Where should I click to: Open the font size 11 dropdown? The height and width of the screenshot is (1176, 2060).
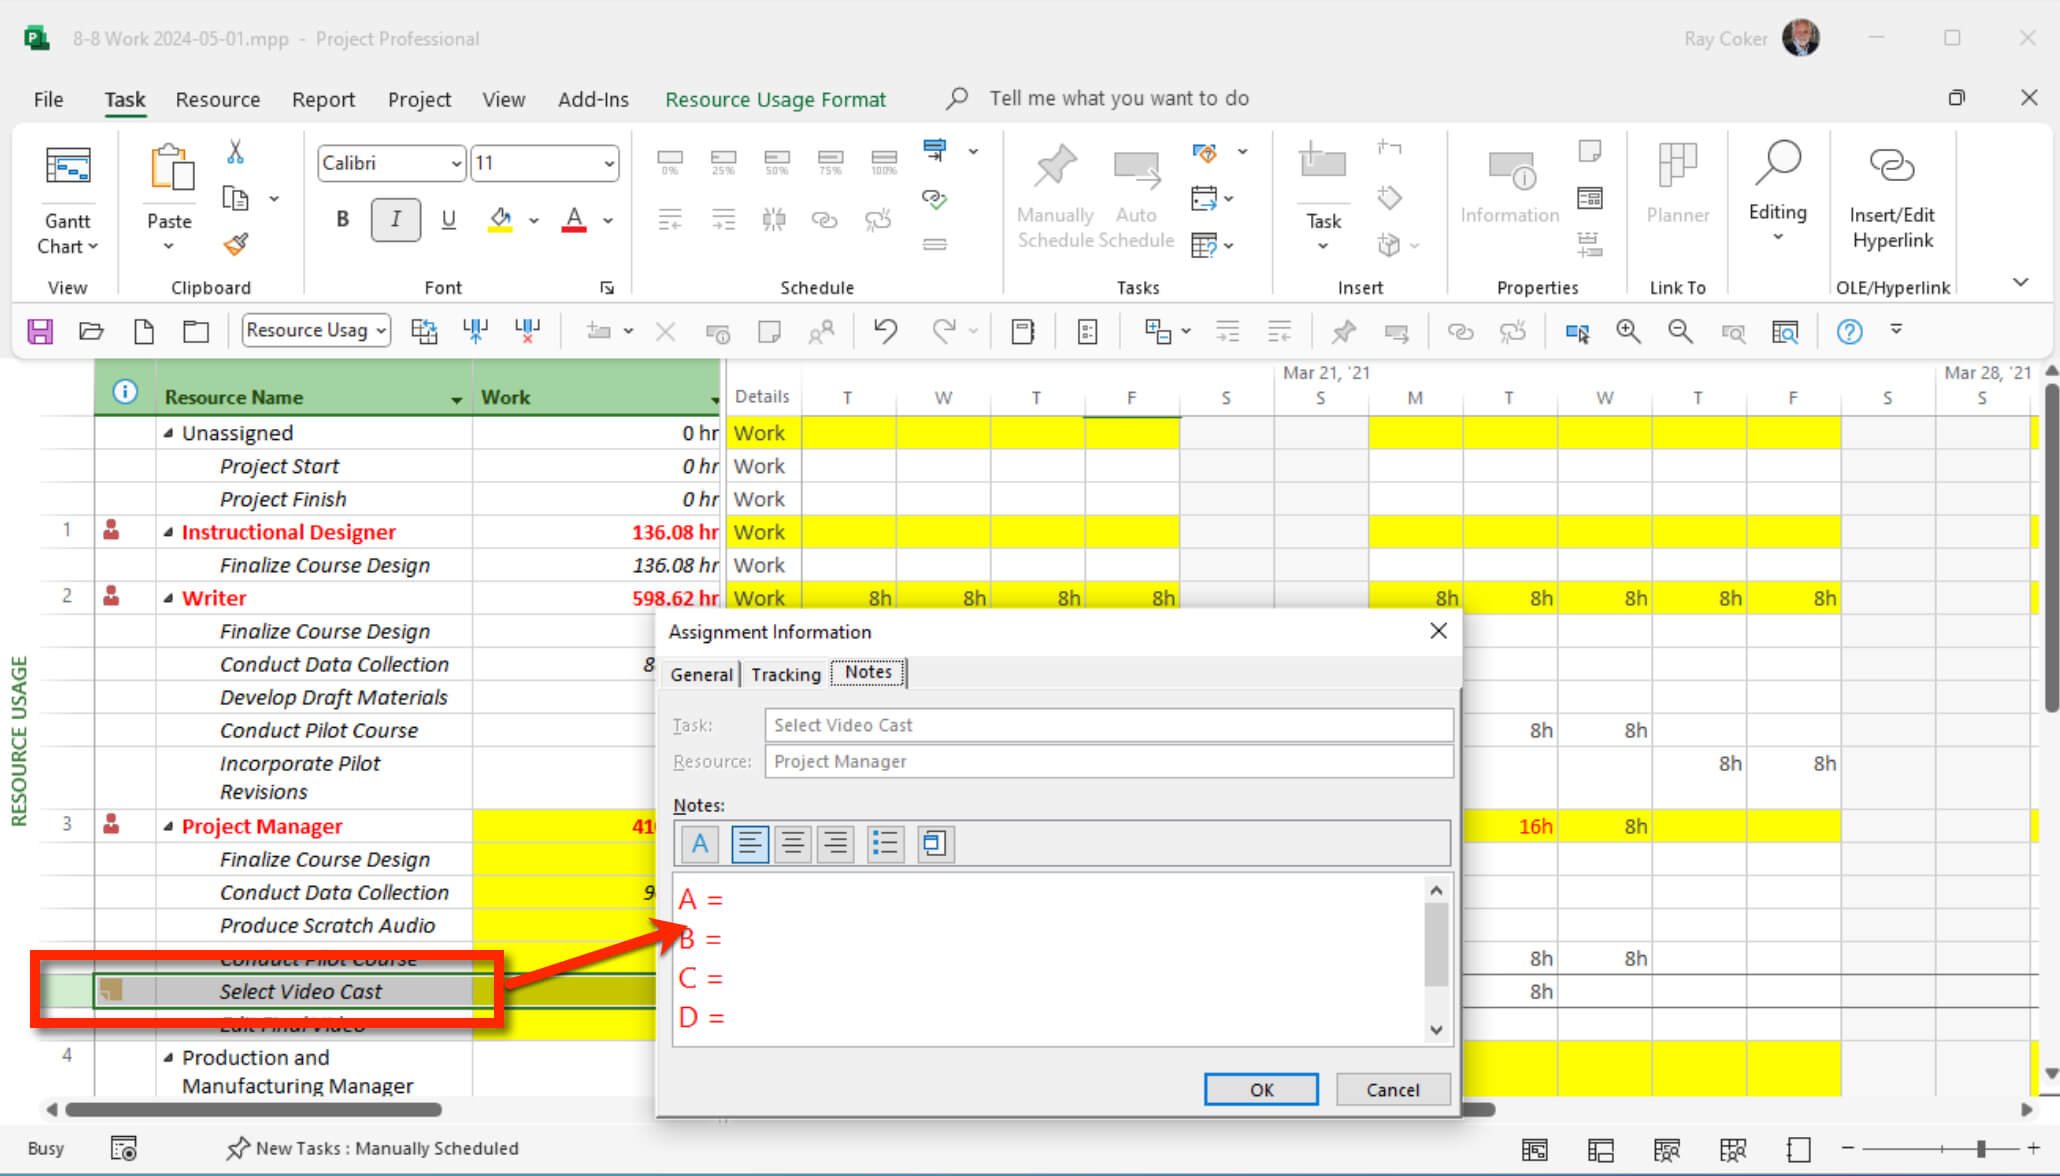[x=608, y=163]
